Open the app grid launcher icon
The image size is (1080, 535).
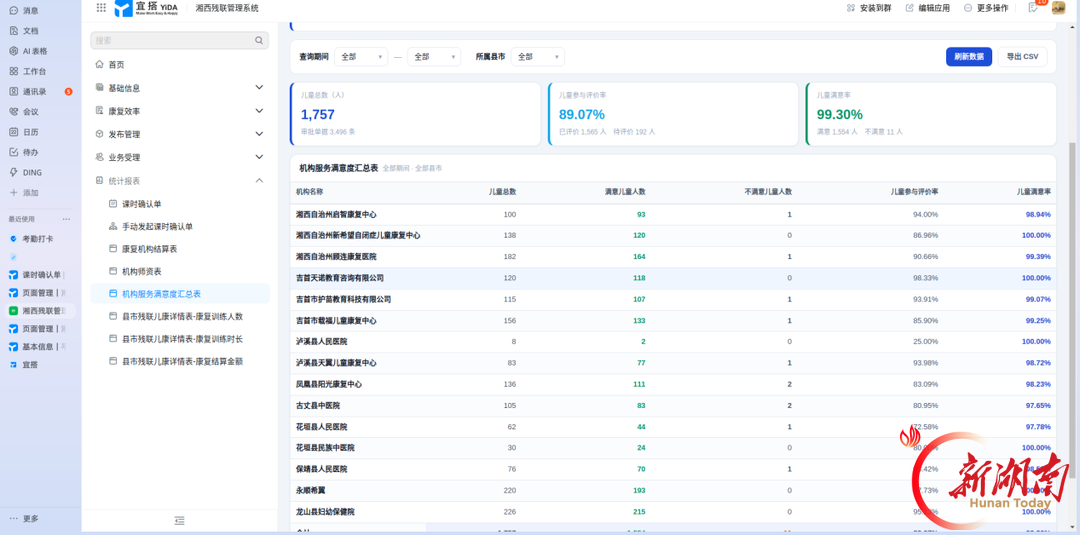click(x=101, y=8)
